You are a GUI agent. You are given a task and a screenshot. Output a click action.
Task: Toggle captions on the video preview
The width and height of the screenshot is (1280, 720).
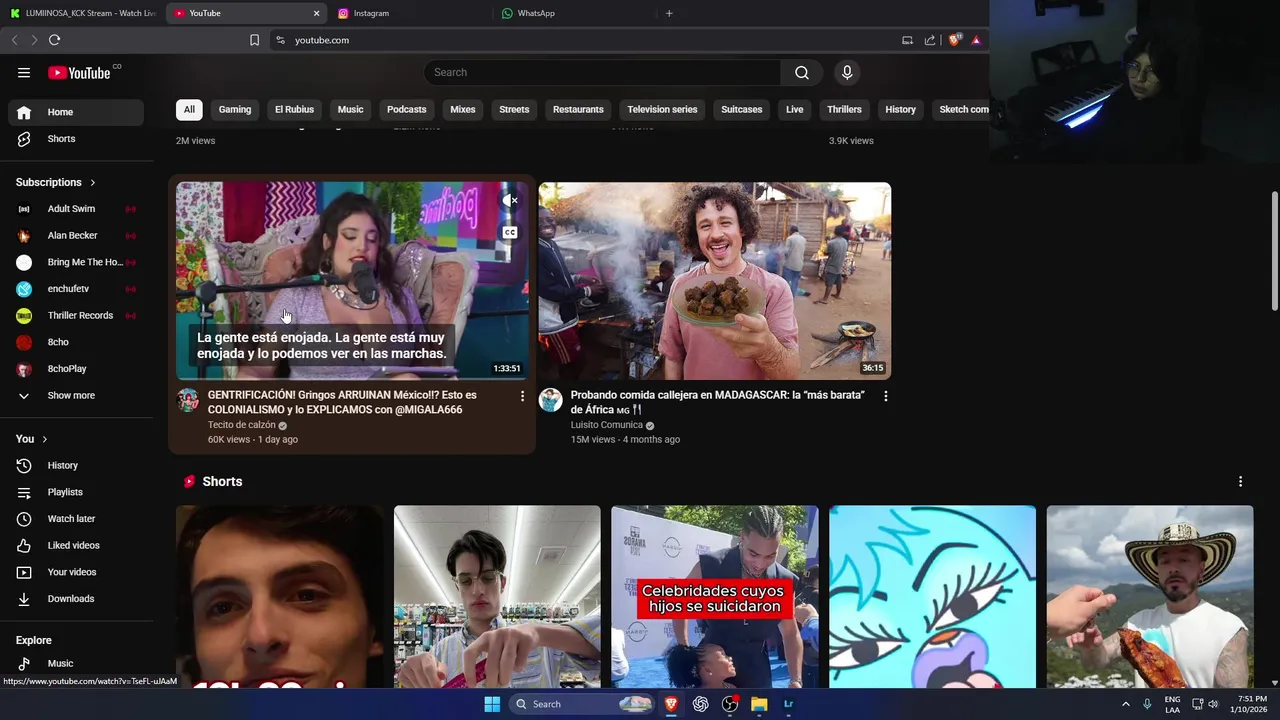click(x=510, y=232)
